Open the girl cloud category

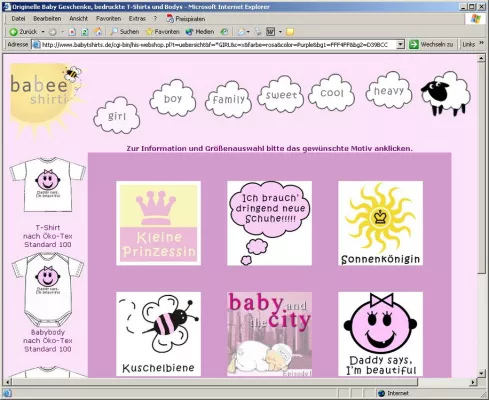(117, 115)
